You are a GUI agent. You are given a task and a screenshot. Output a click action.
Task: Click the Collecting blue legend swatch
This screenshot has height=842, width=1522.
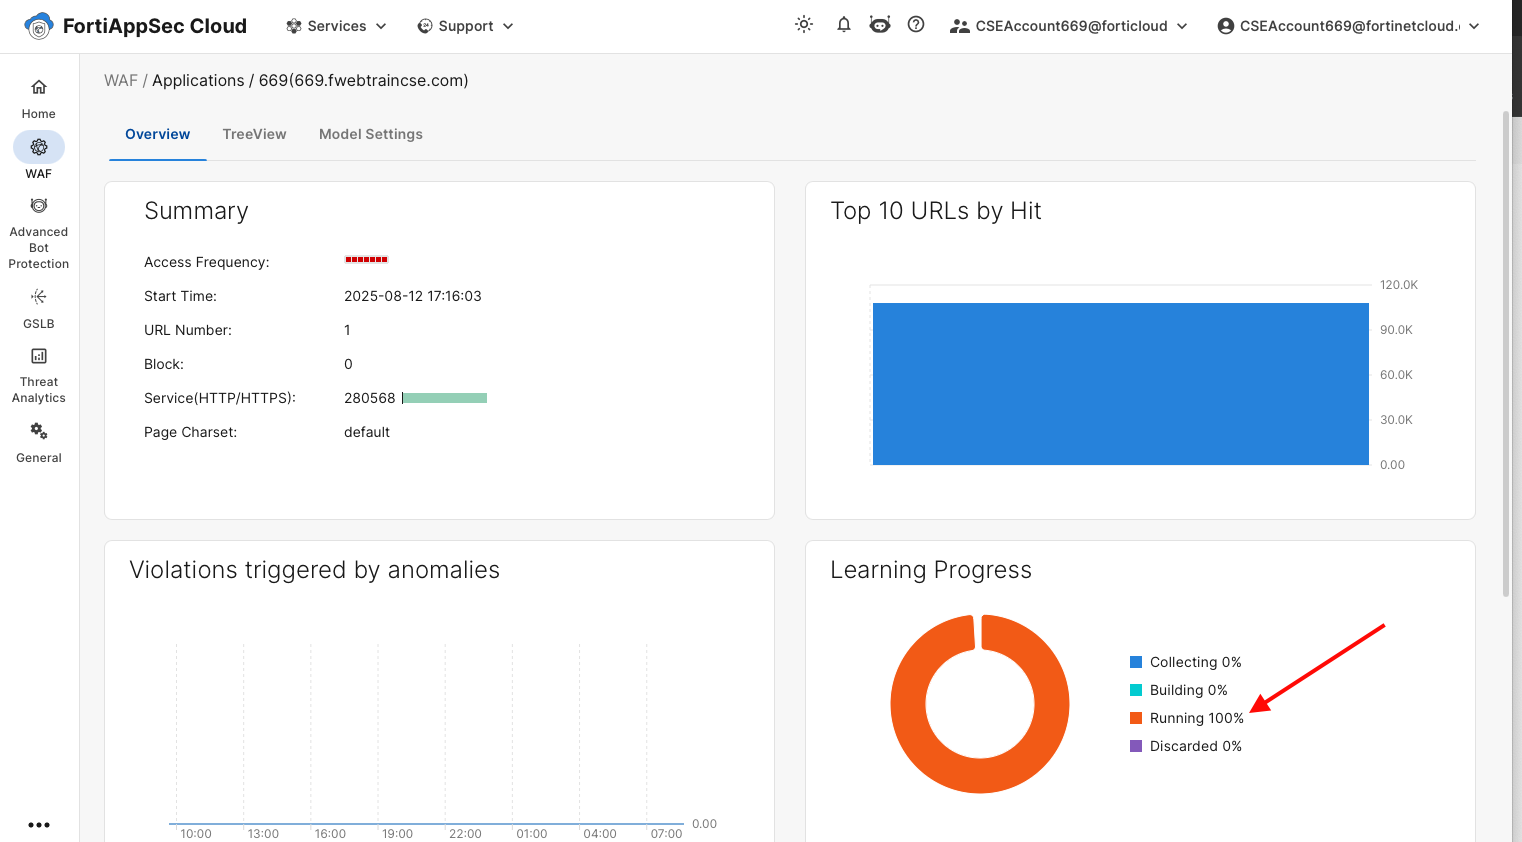[x=1136, y=662]
